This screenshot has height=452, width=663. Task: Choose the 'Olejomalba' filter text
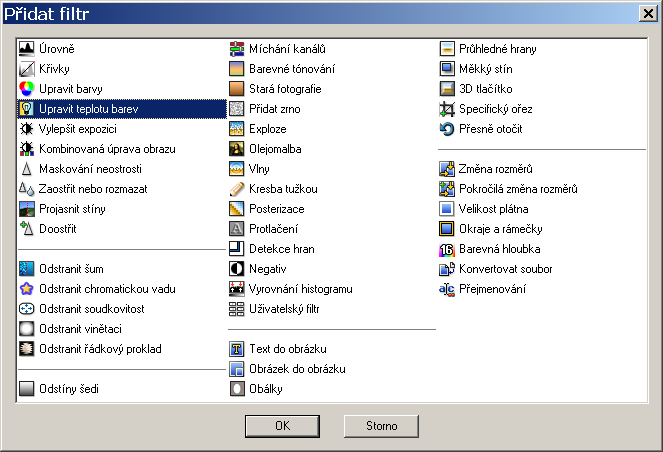pyautogui.click(x=275, y=149)
